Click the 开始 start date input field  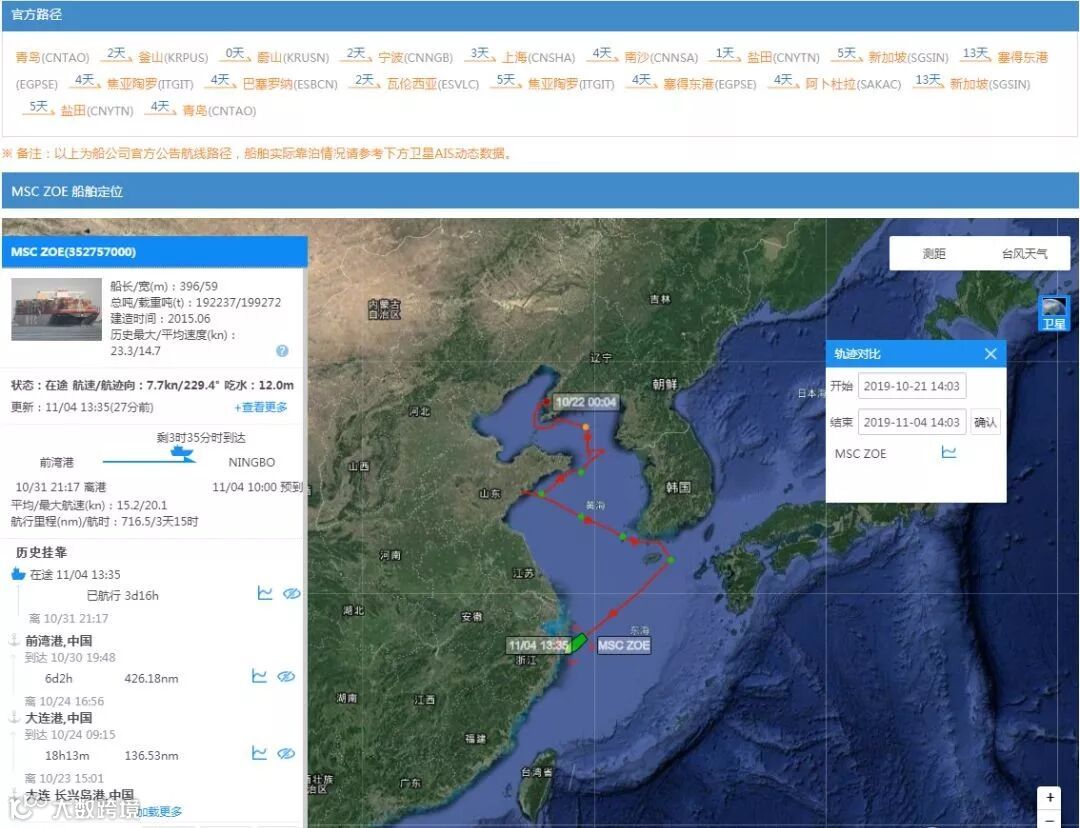click(911, 386)
